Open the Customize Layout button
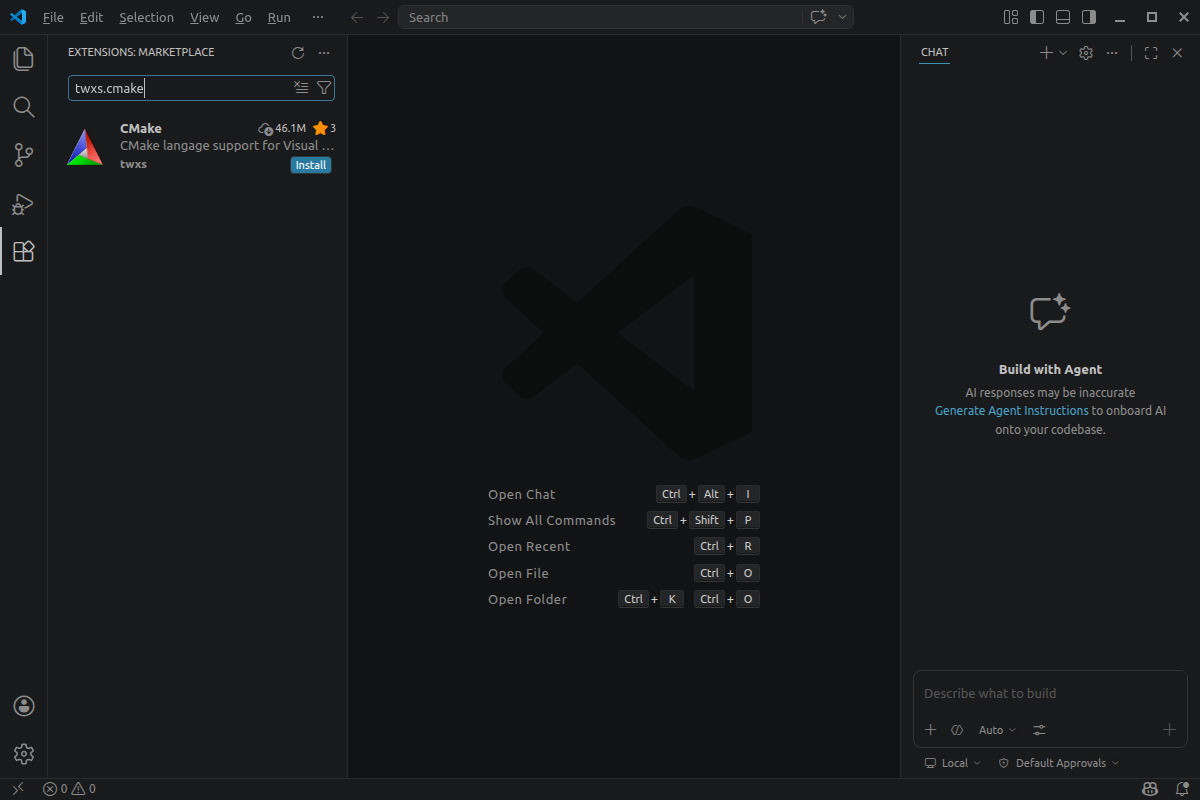 point(1011,17)
